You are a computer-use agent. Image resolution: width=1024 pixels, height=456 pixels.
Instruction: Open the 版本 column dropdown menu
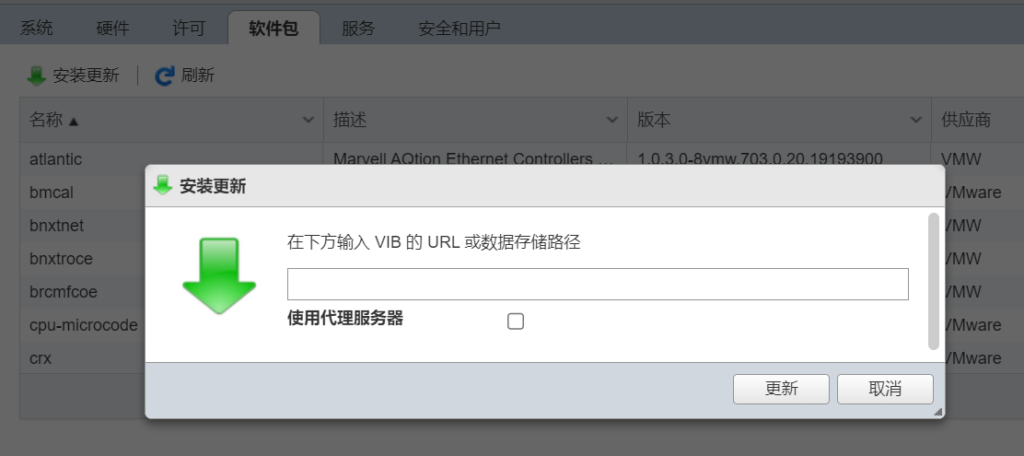click(916, 120)
